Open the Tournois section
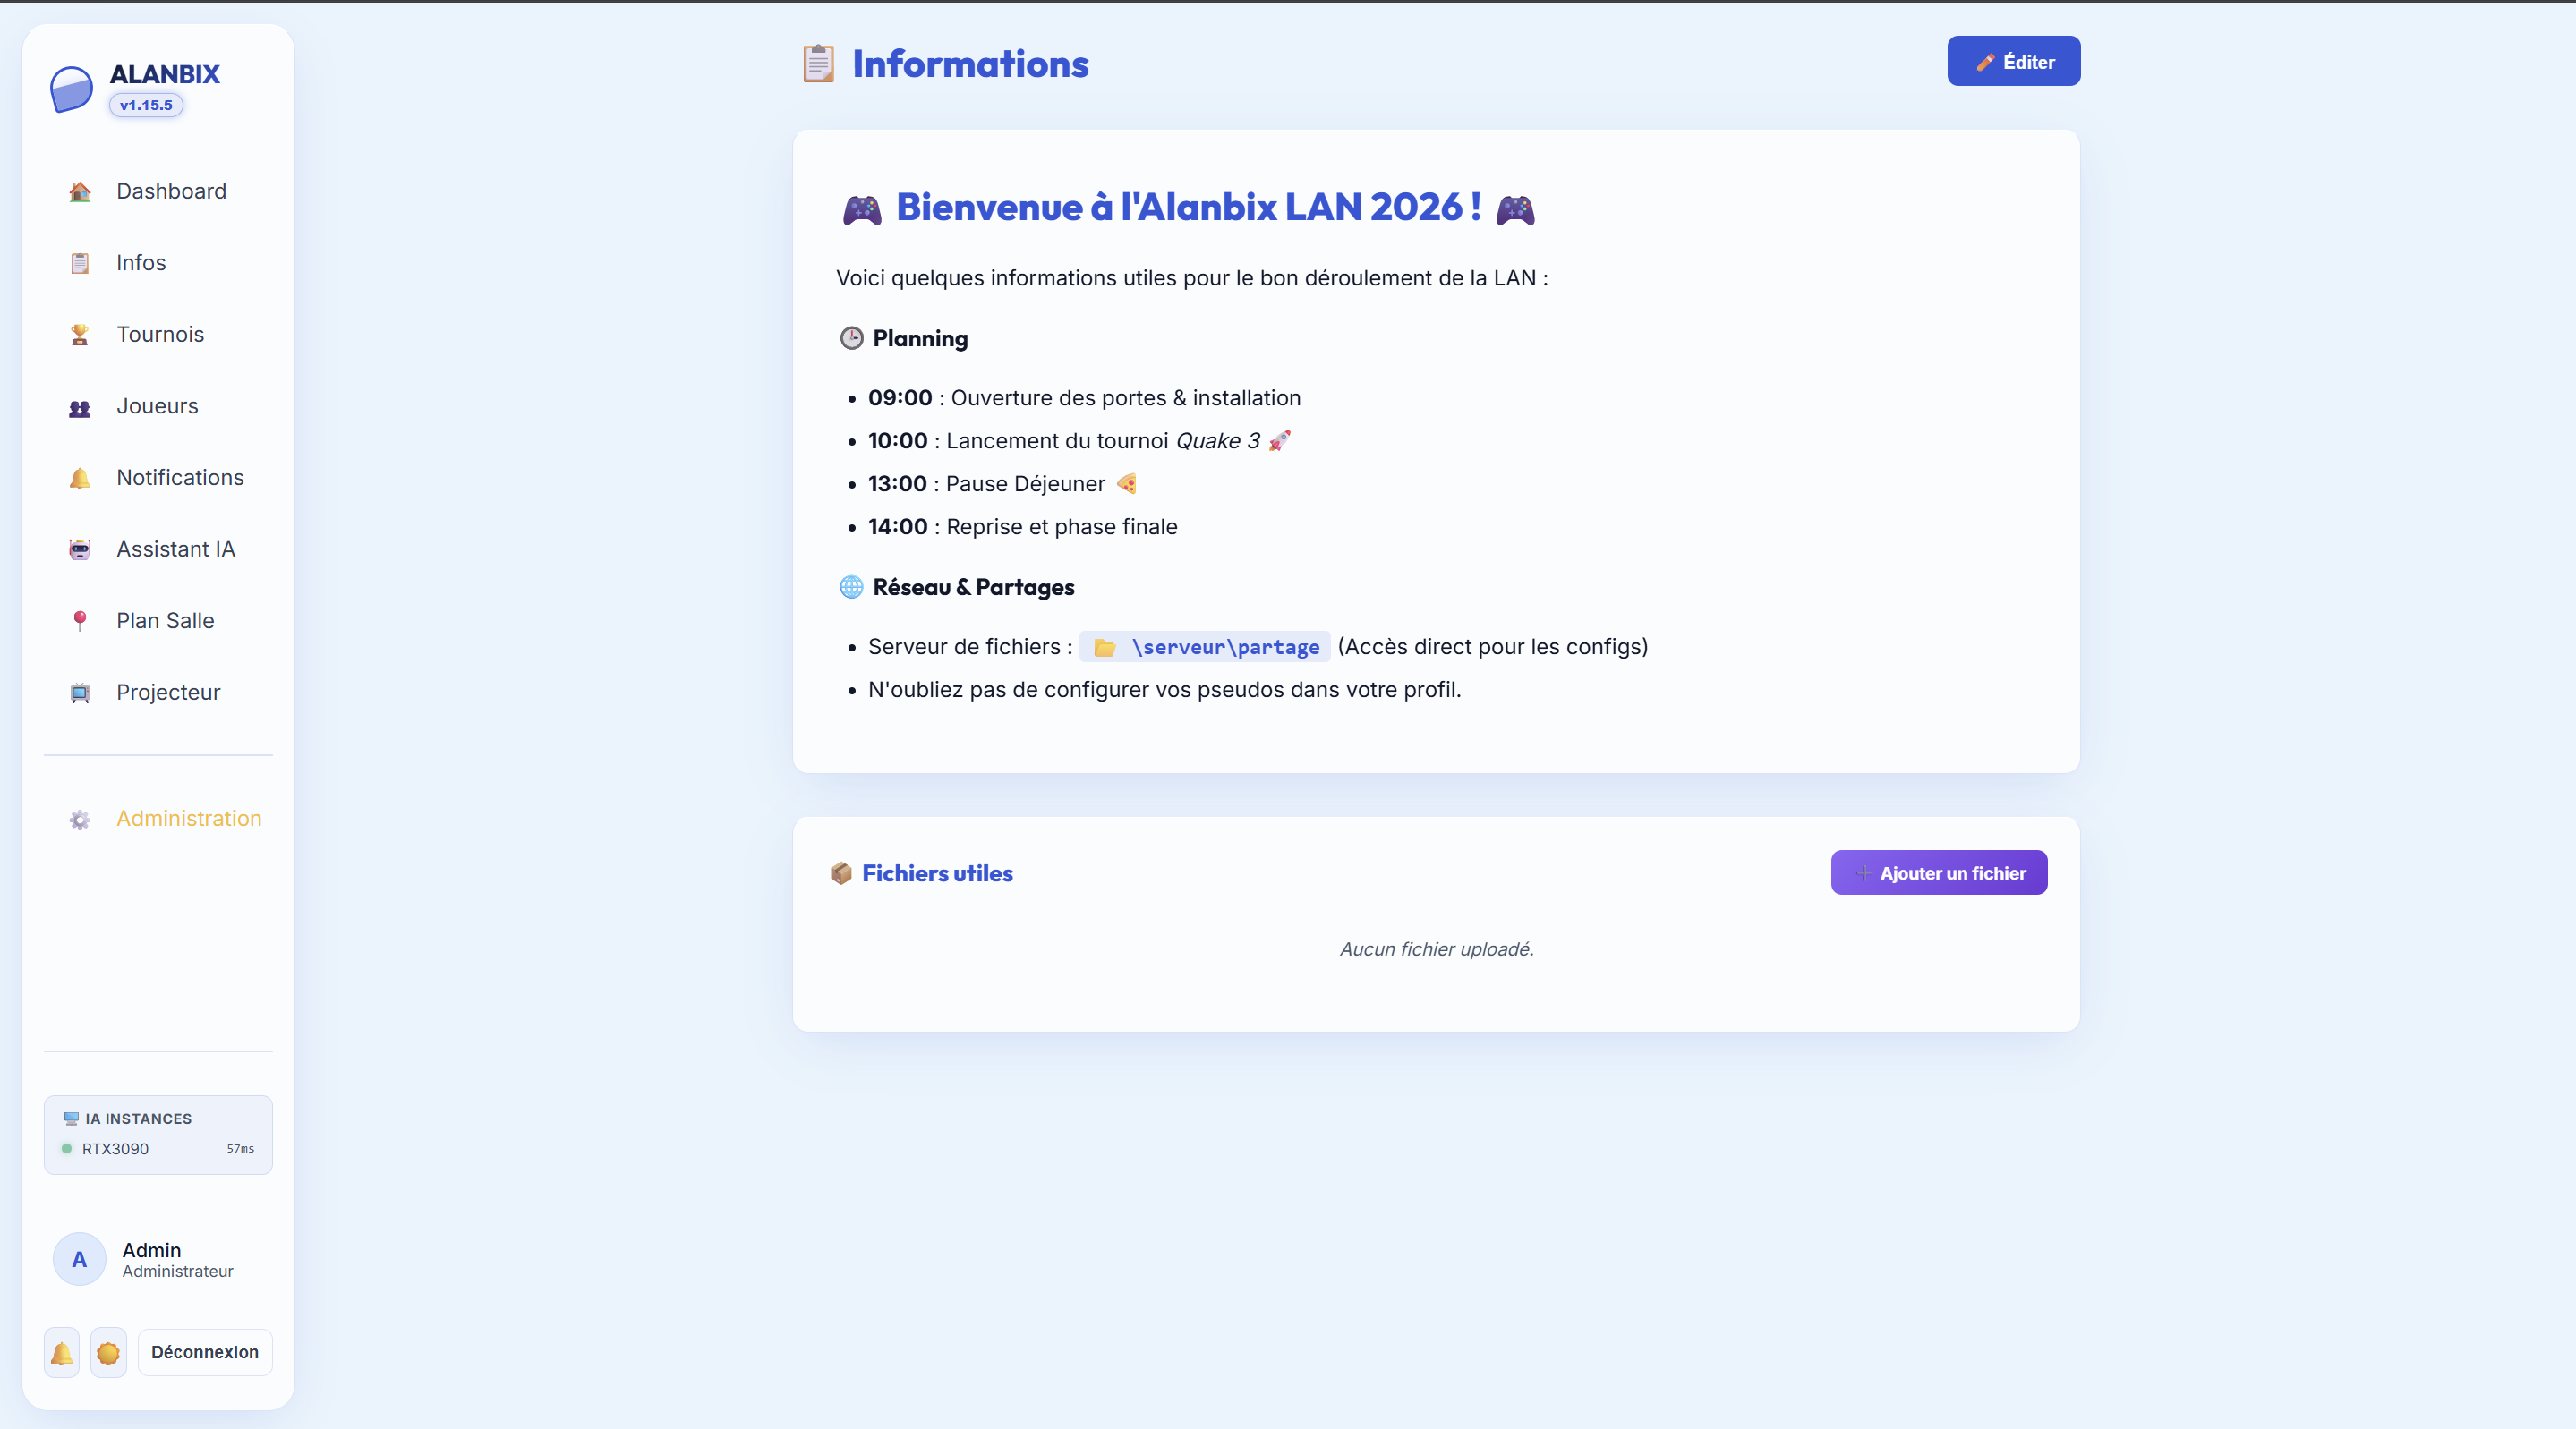2576x1429 pixels. click(x=158, y=334)
